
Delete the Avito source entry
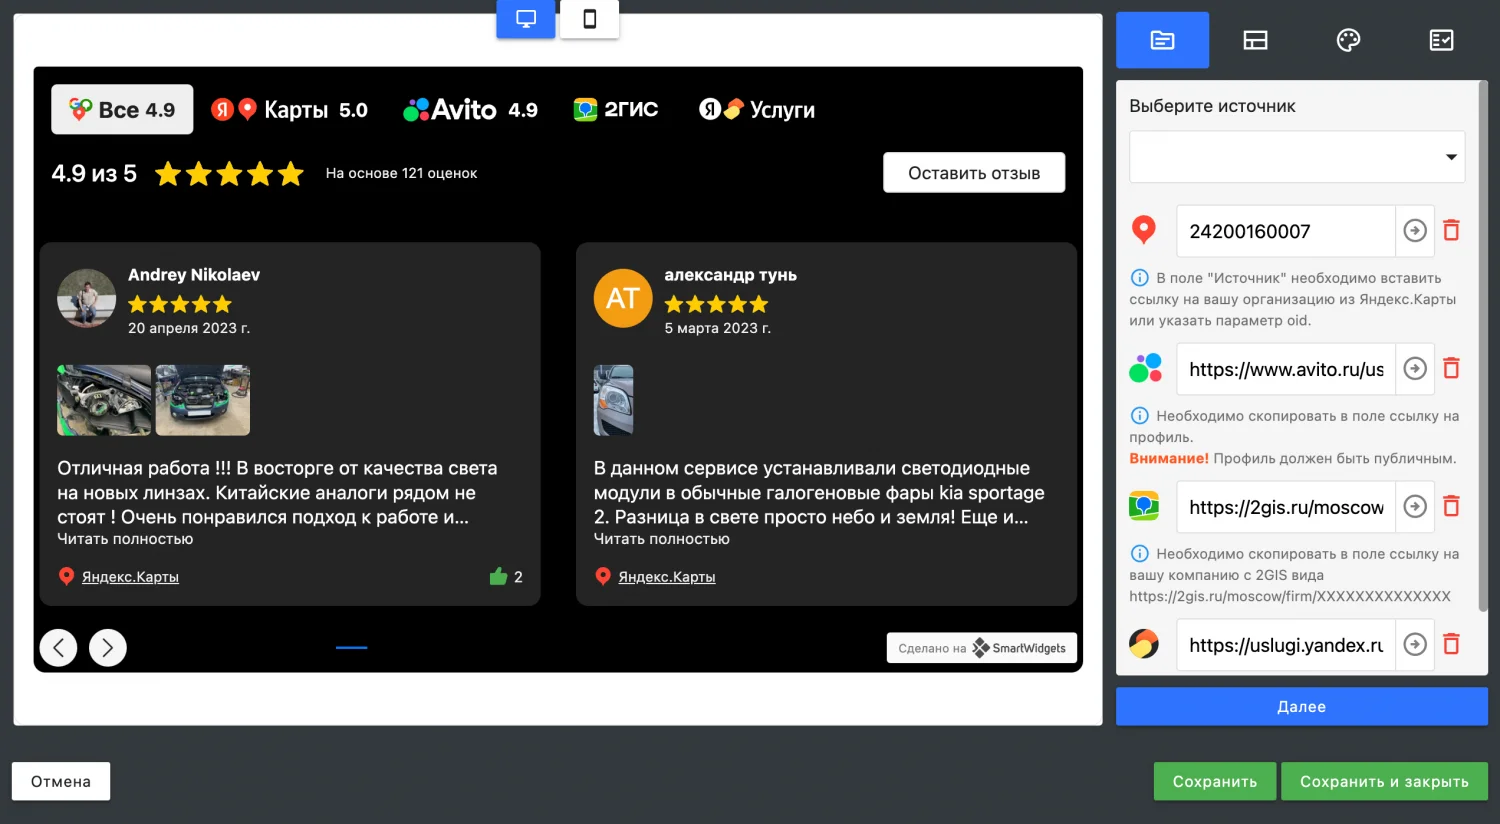point(1451,369)
